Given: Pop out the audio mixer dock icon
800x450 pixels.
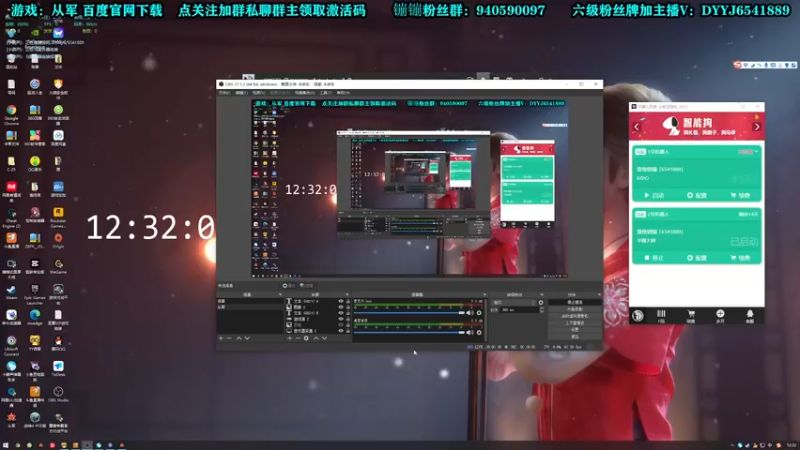Looking at the screenshot, I should pyautogui.click(x=484, y=295).
